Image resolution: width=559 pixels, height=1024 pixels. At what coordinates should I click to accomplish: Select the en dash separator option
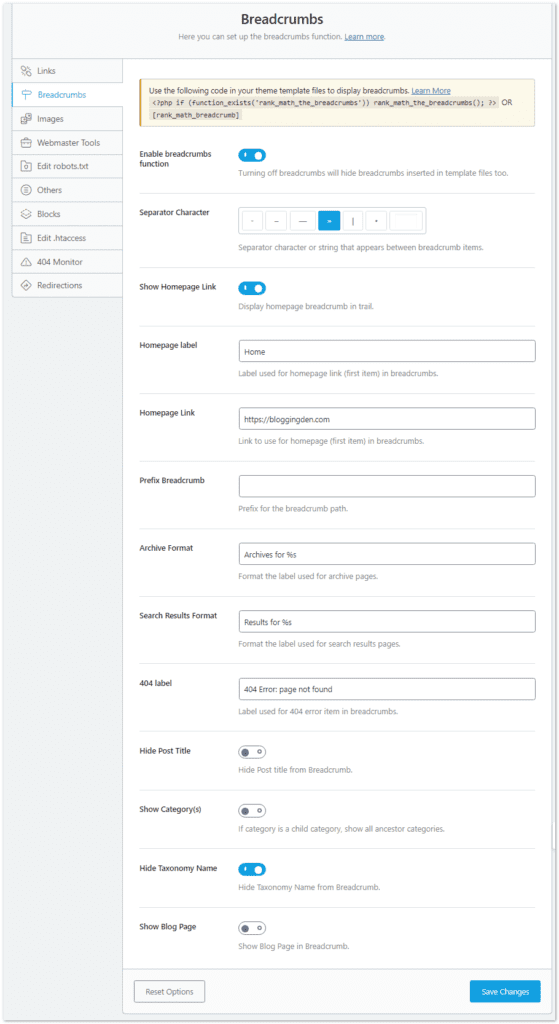[x=276, y=221]
